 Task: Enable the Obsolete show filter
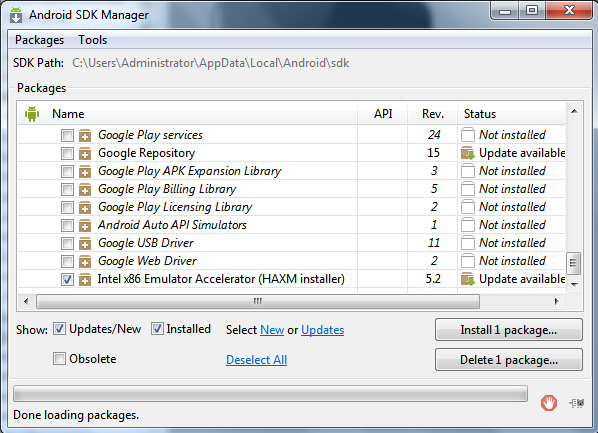pos(59,359)
